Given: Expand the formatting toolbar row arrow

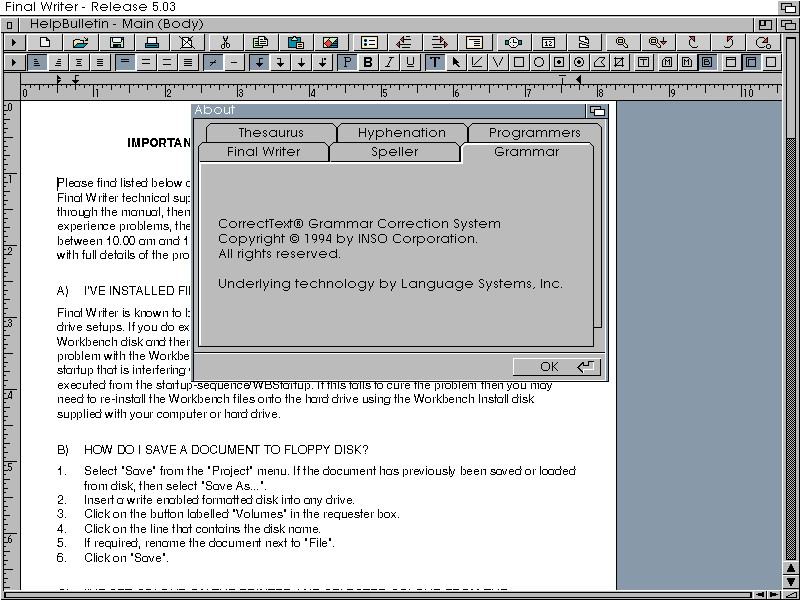Looking at the screenshot, I should point(14,62).
